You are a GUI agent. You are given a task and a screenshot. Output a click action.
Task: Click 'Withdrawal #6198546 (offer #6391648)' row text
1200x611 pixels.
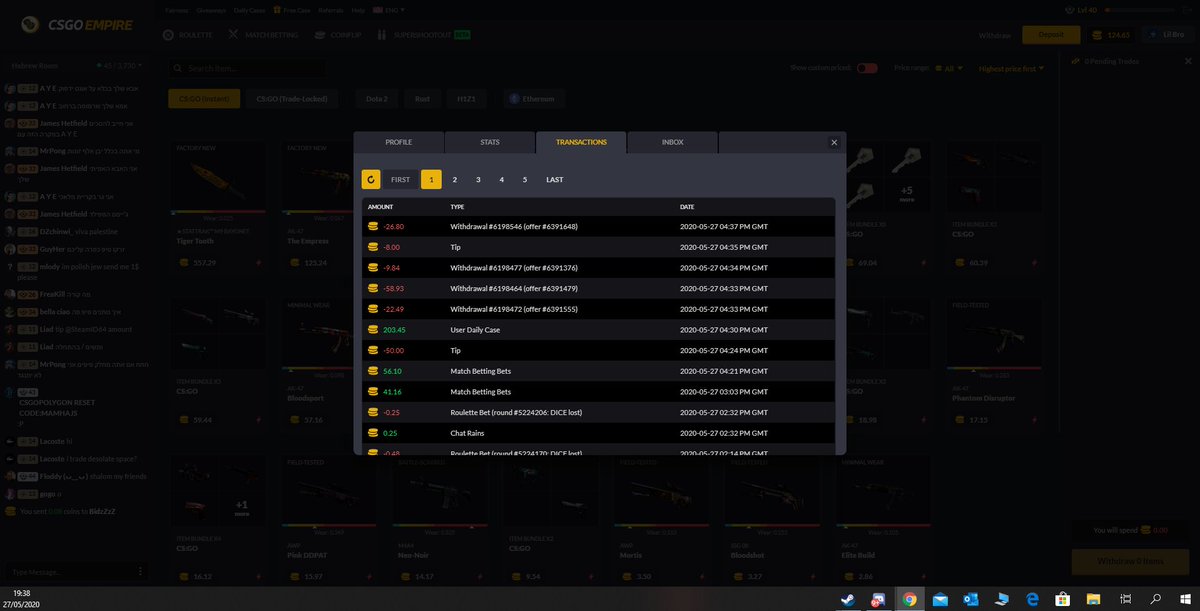(514, 227)
